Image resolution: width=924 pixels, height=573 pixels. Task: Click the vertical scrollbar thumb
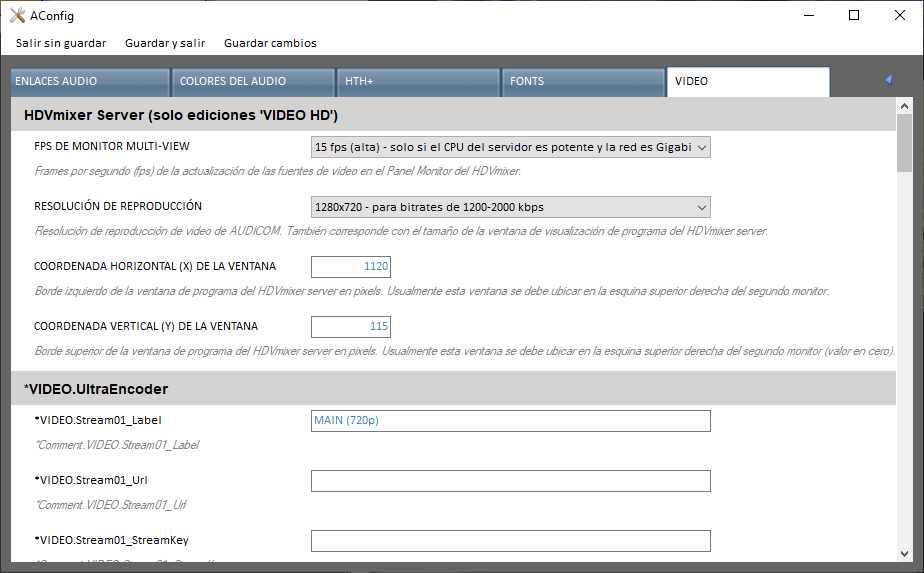(x=905, y=143)
